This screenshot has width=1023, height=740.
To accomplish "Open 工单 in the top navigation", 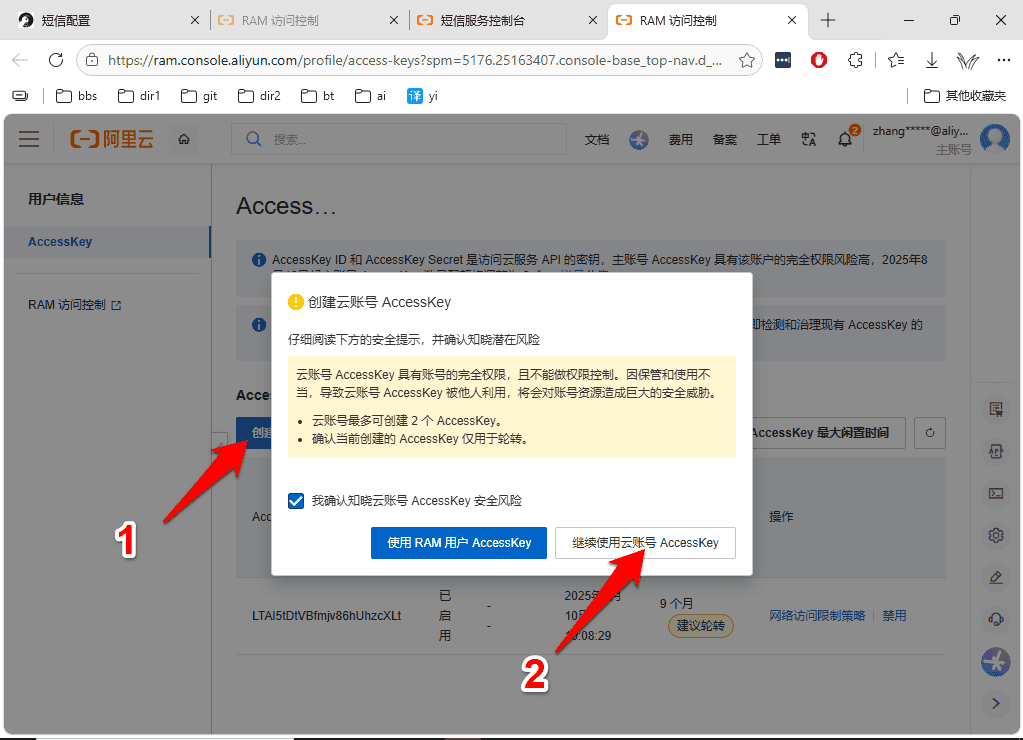I will [x=769, y=140].
